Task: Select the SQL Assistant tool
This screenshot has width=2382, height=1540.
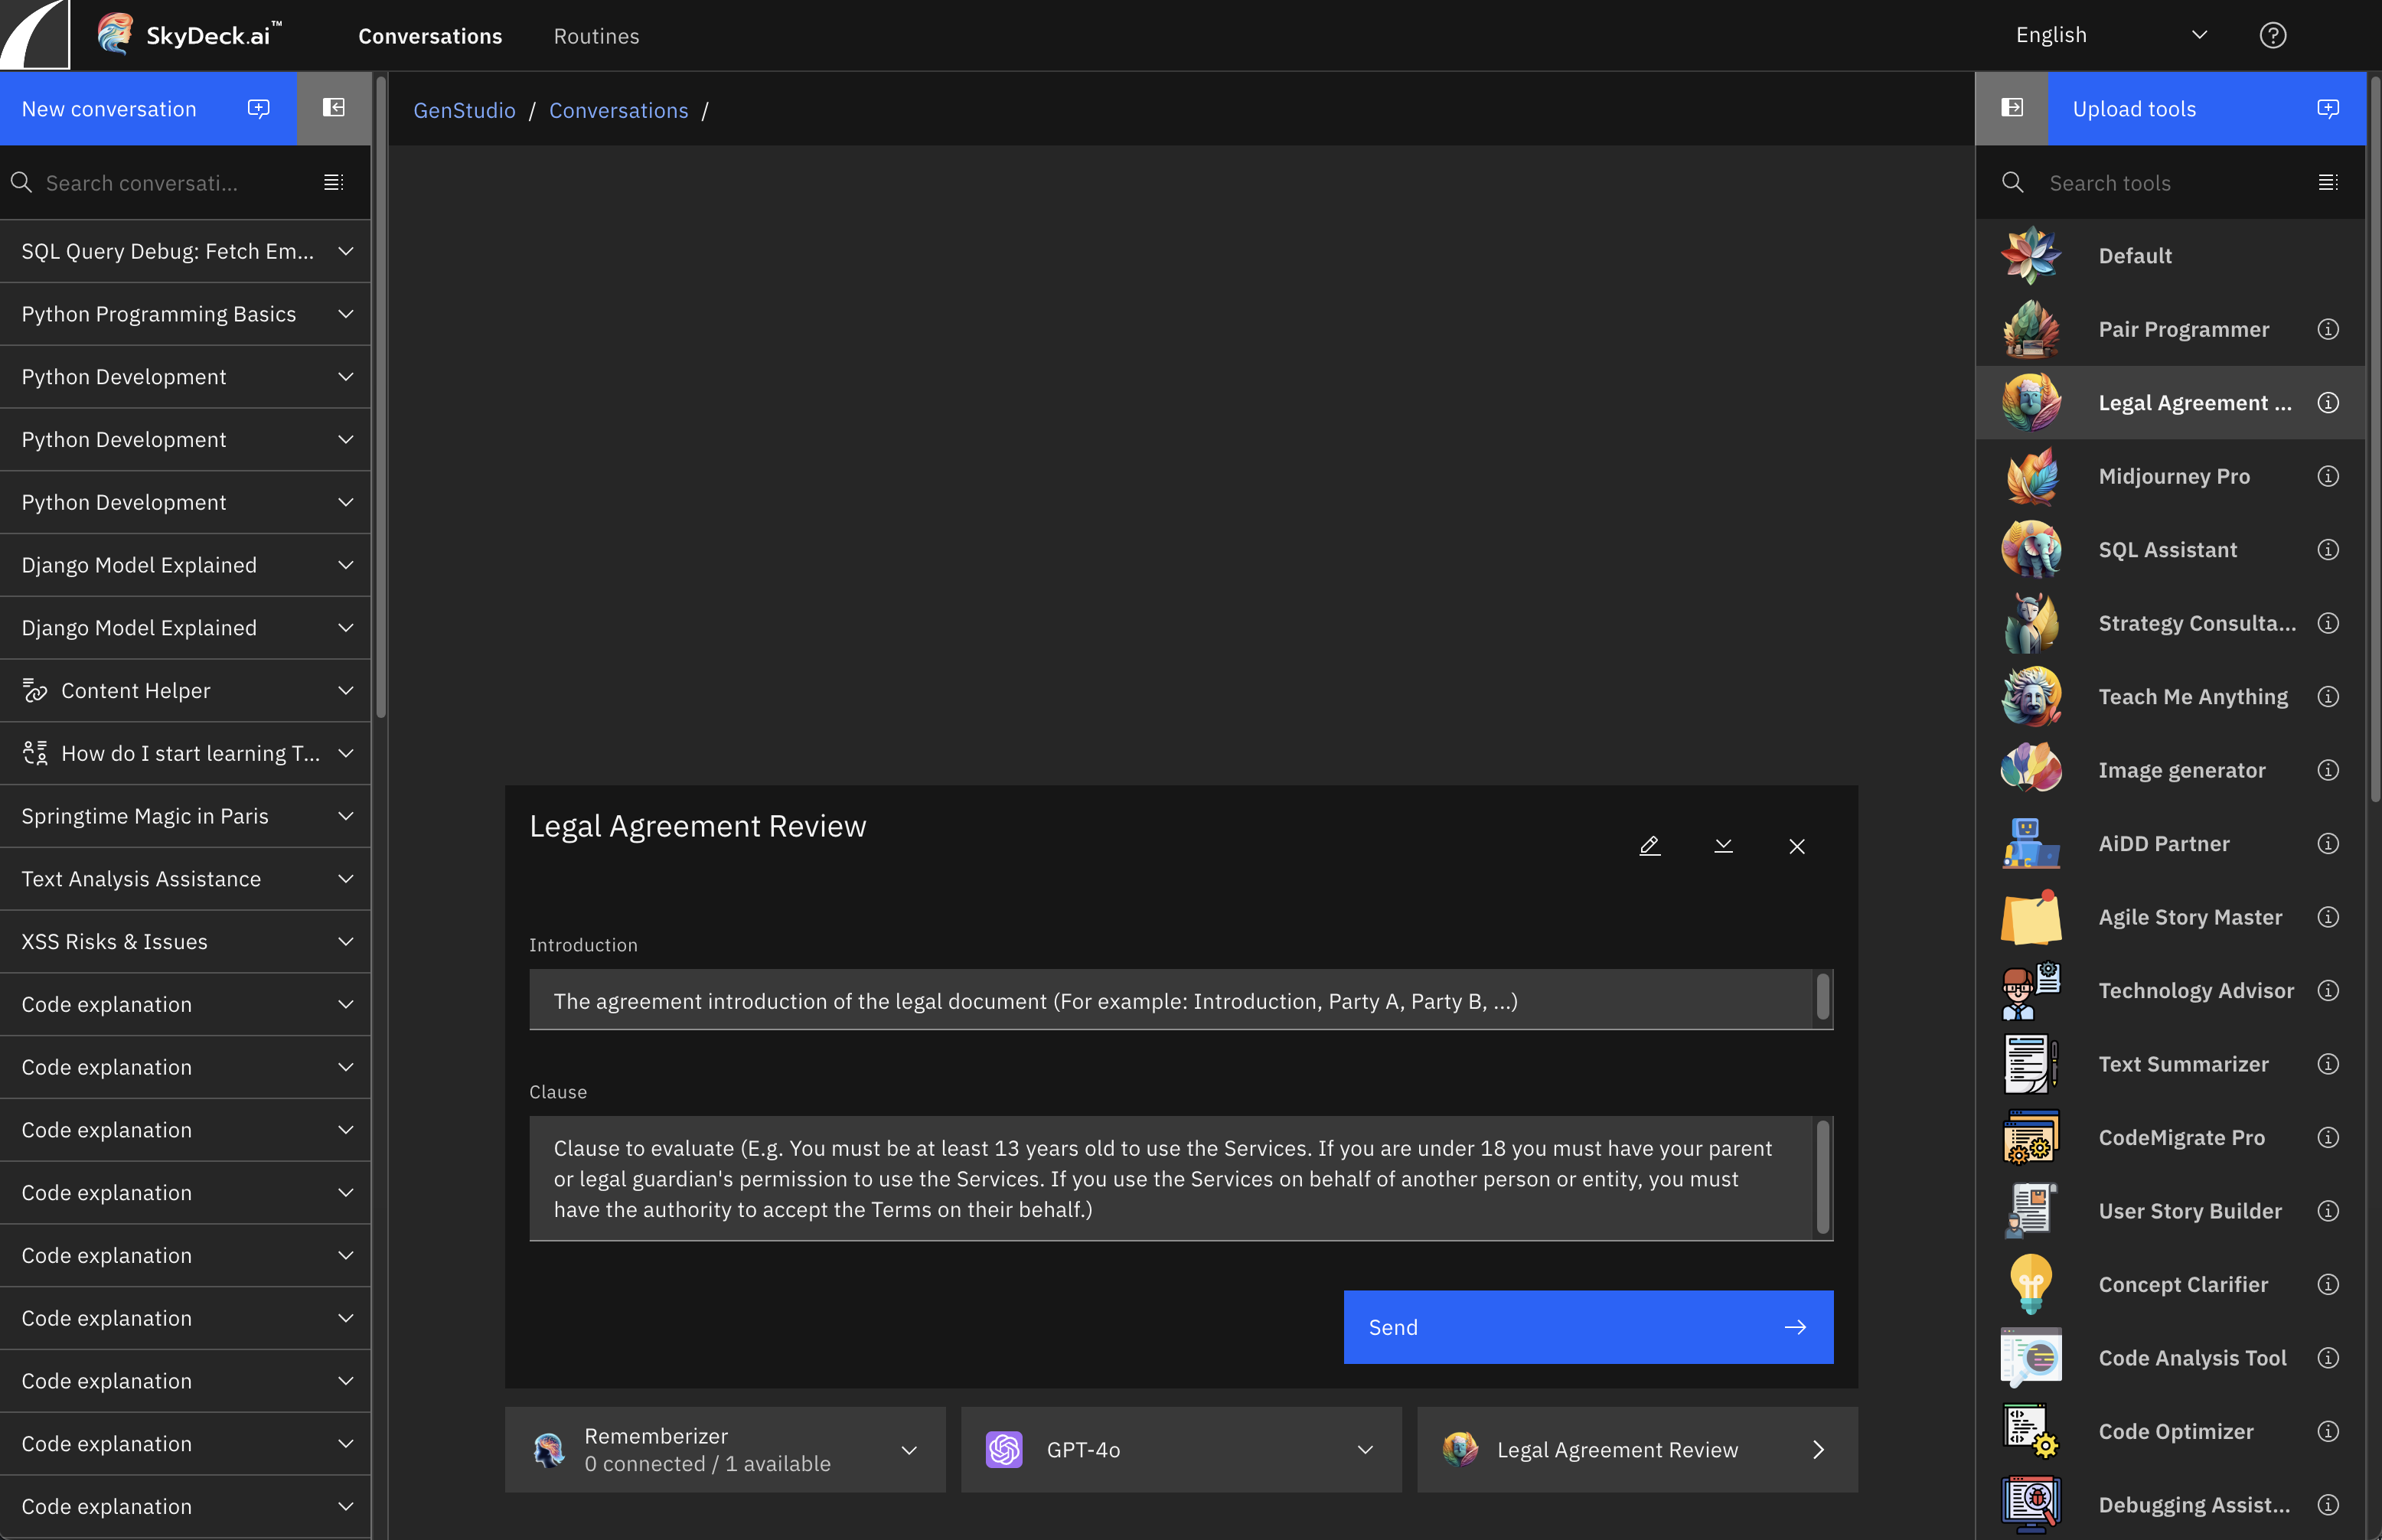Action: [x=2167, y=549]
